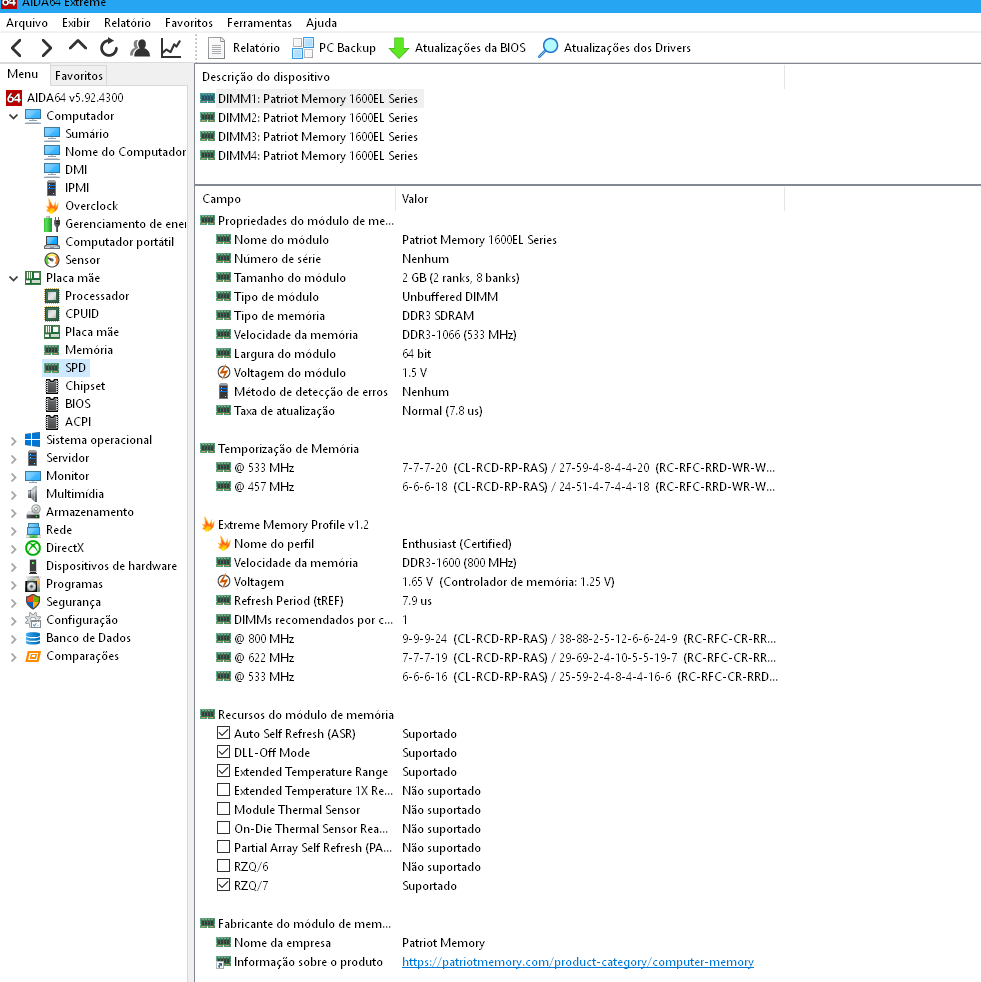Toggle Auto Self Refresh (ASR) checkbox

click(x=223, y=733)
